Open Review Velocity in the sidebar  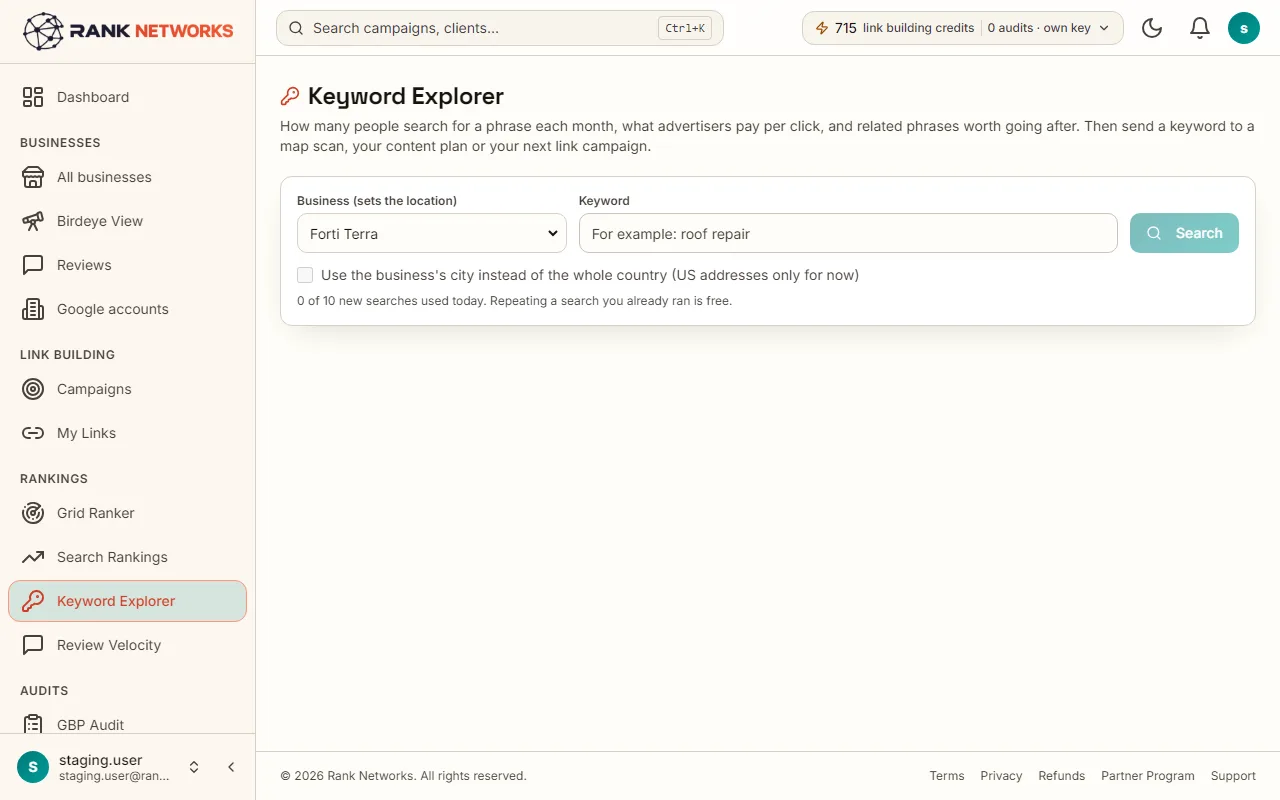[x=127, y=645]
